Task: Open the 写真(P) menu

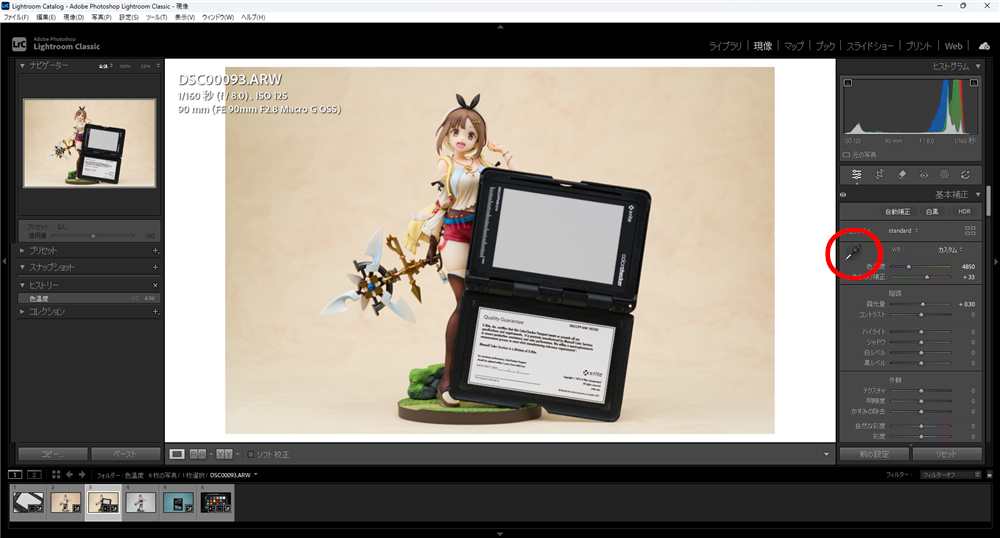Action: point(101,17)
